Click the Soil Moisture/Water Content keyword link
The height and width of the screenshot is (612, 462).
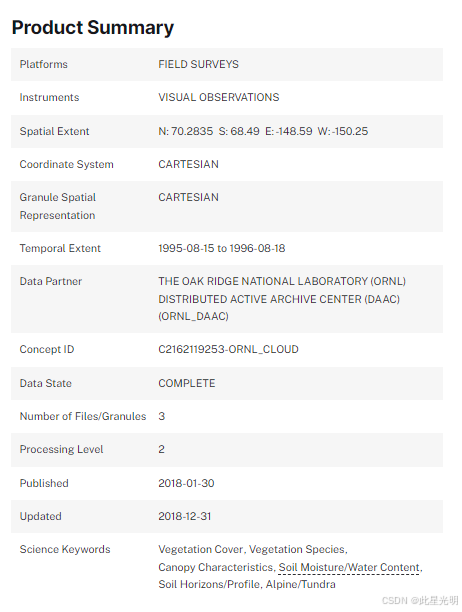pos(350,567)
